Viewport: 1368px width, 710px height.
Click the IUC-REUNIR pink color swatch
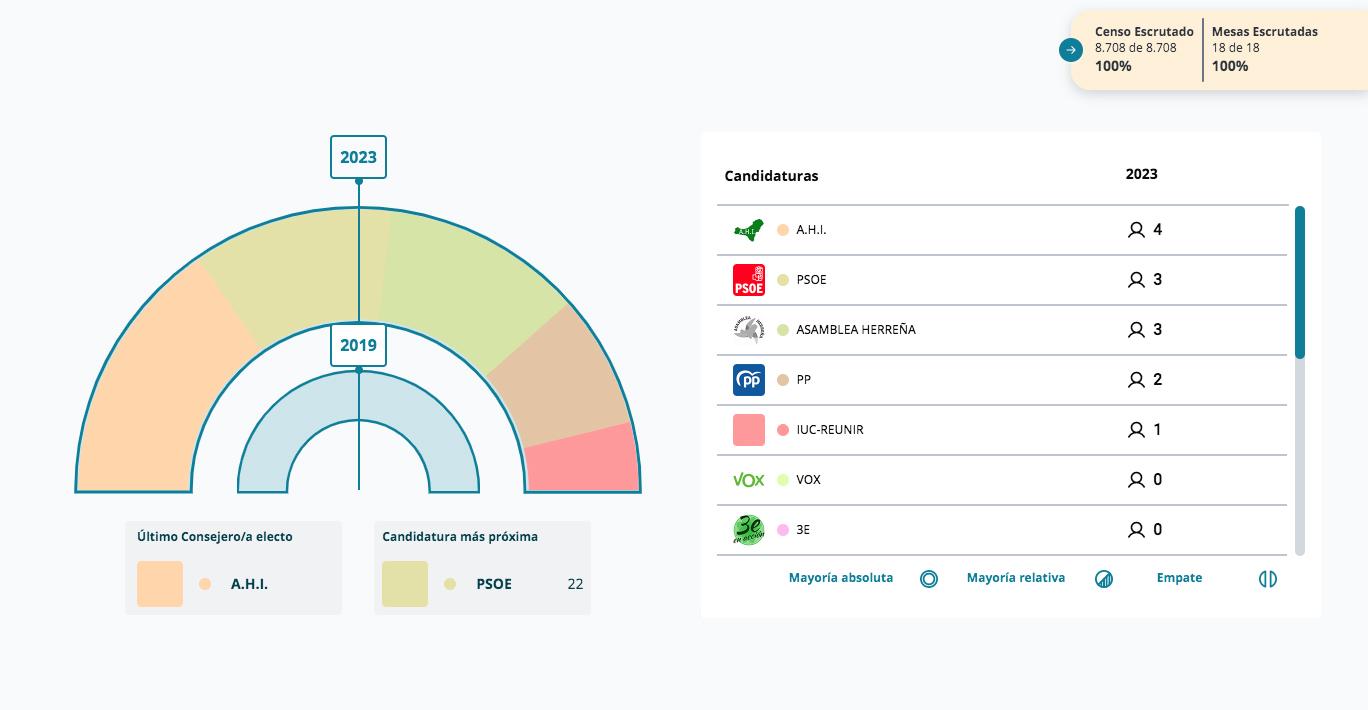tap(748, 430)
